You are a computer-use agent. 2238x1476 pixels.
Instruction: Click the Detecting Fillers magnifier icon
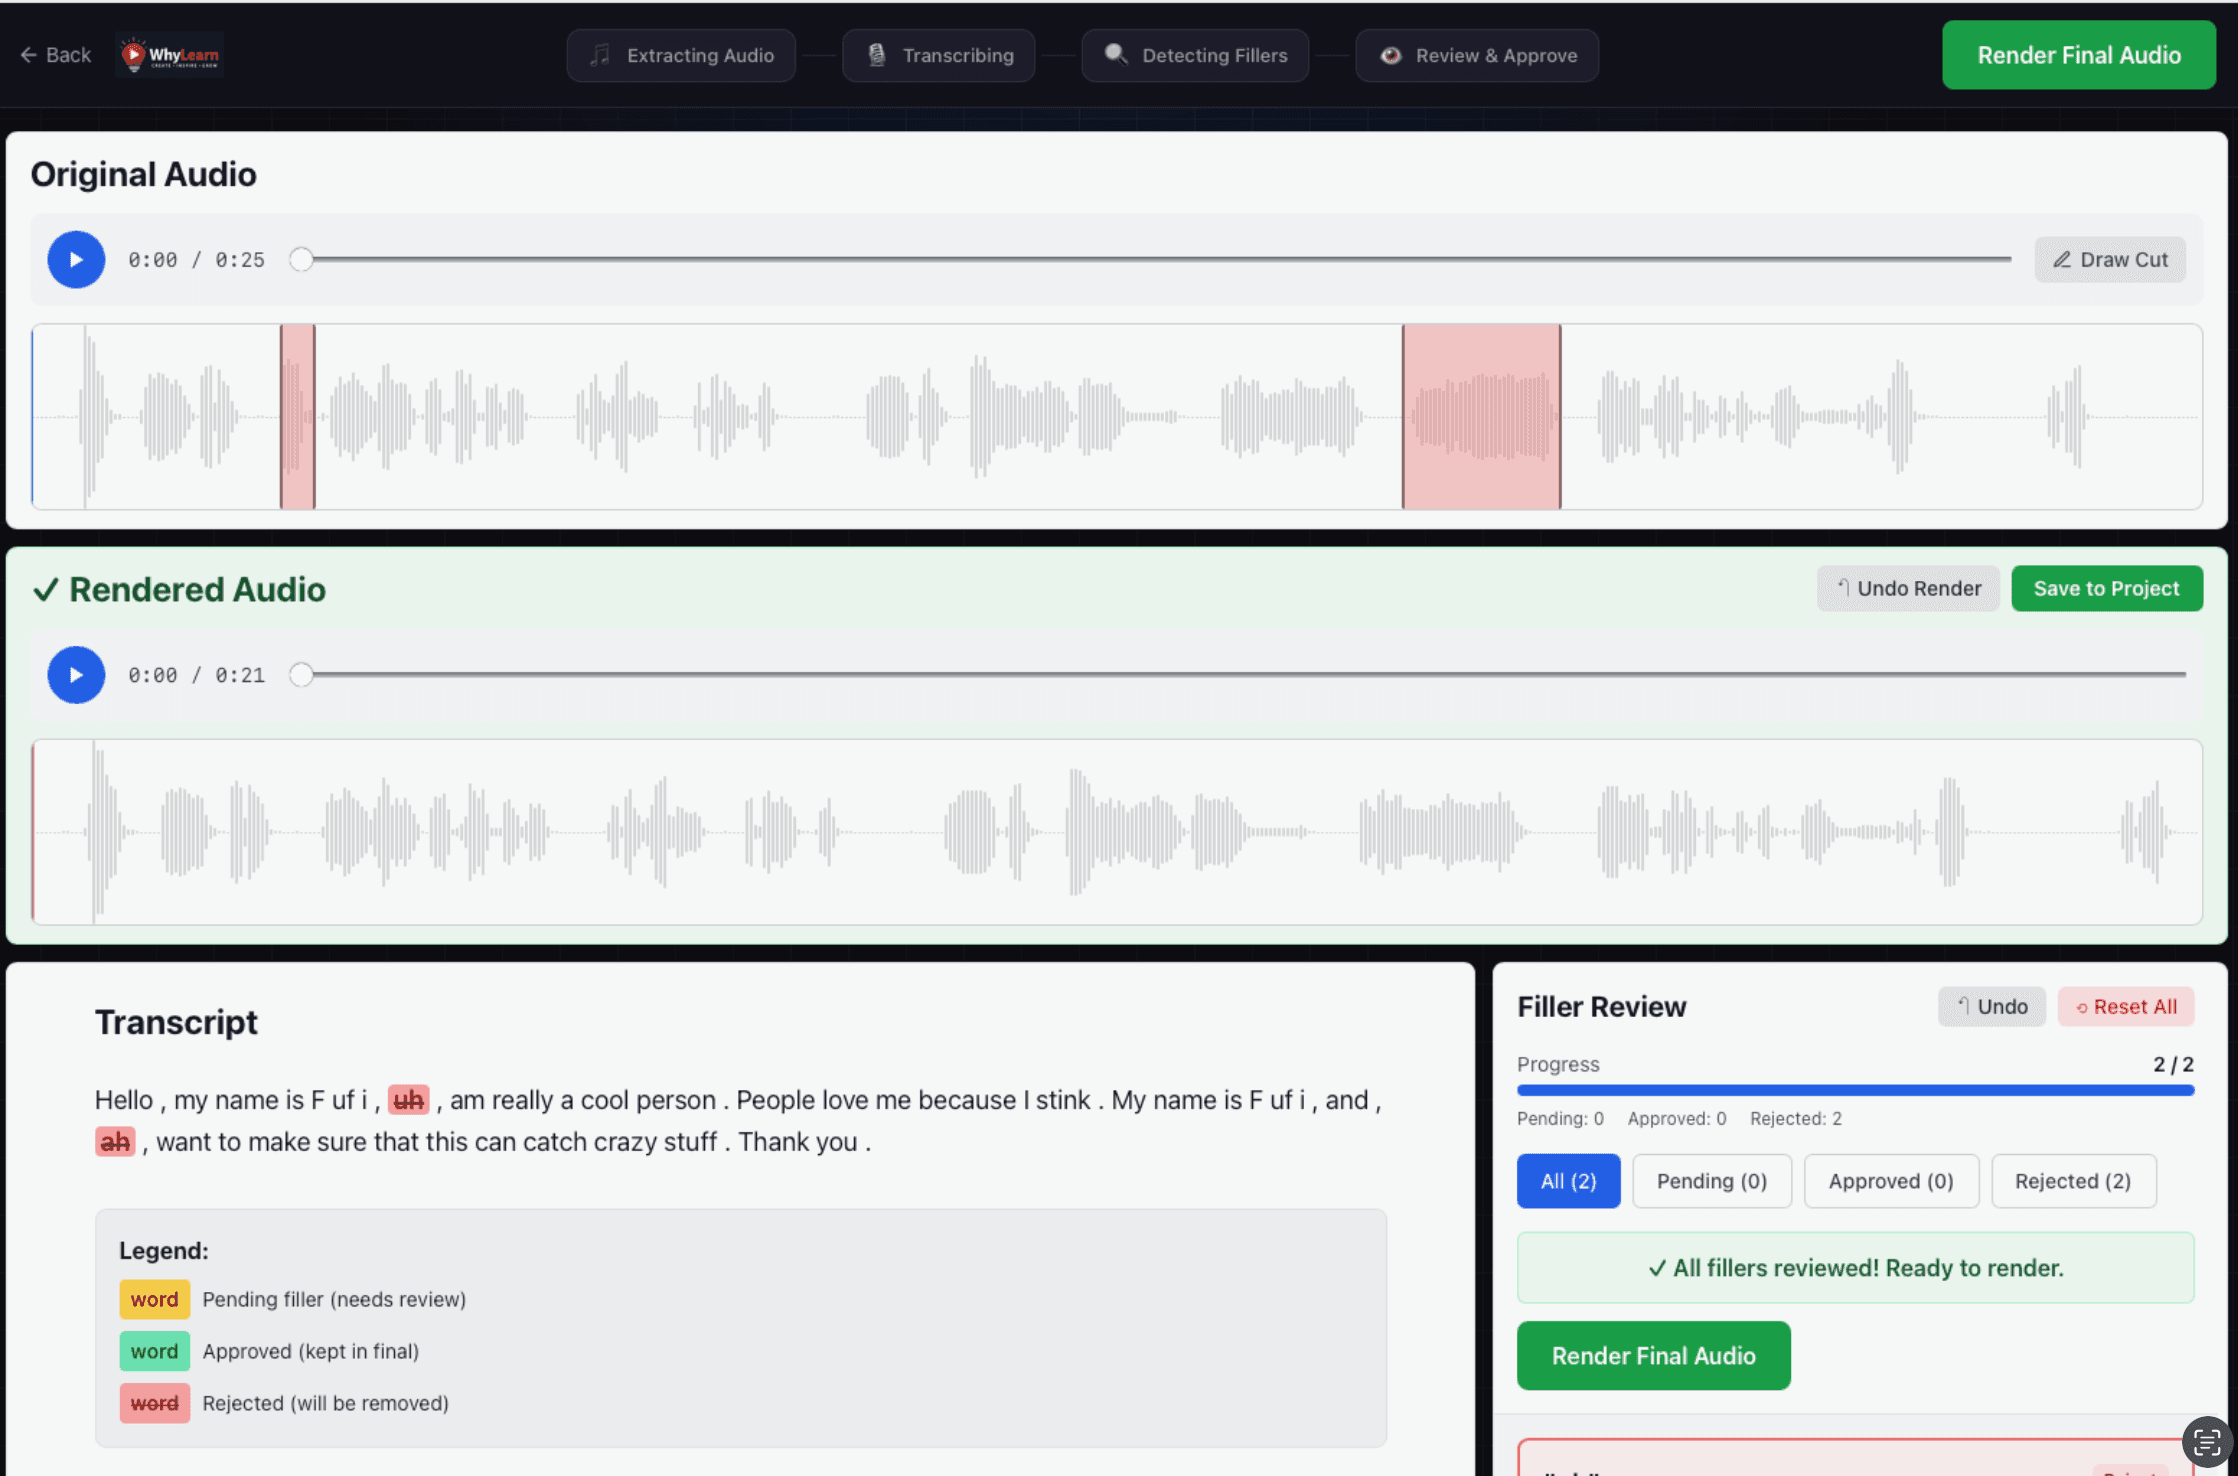point(1116,55)
